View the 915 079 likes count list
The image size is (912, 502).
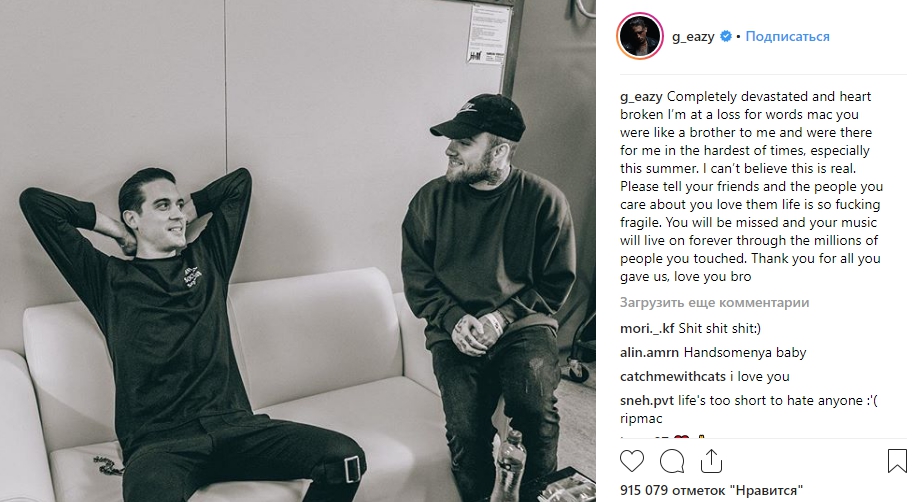711,490
